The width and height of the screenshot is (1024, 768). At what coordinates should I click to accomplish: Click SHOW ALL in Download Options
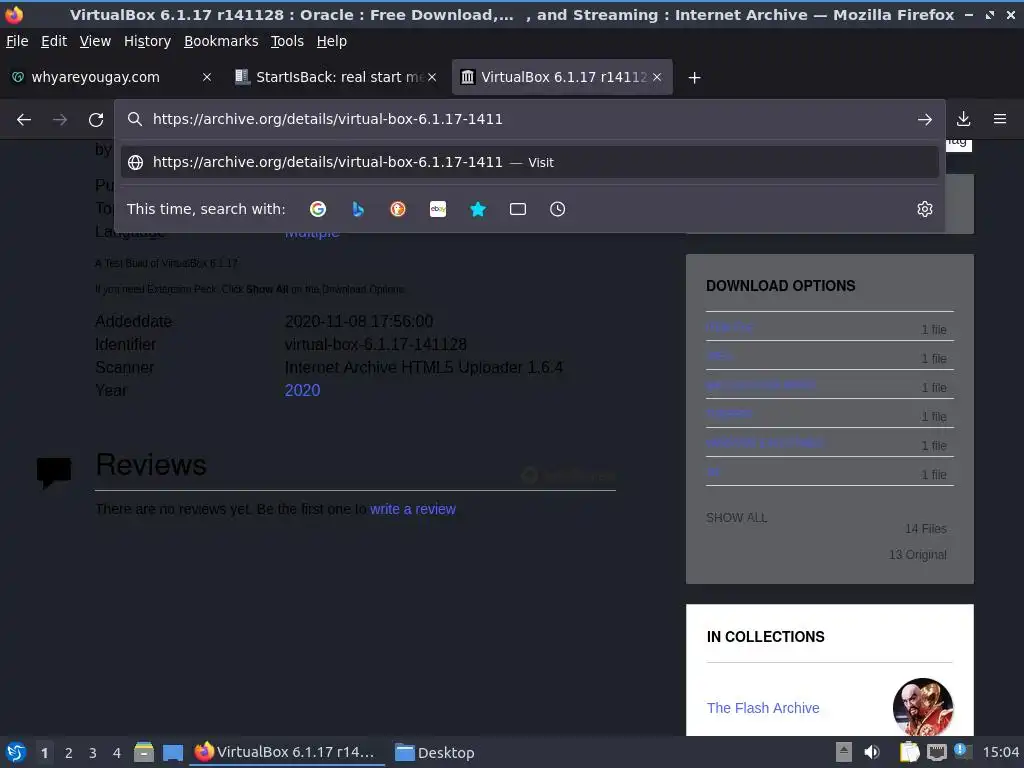pyautogui.click(x=737, y=517)
